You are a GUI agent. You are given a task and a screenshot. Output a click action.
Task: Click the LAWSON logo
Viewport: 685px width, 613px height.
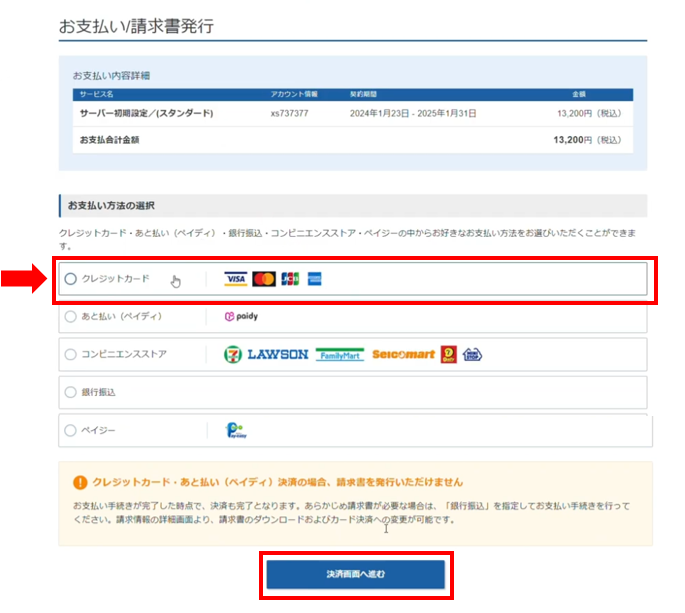tap(278, 354)
